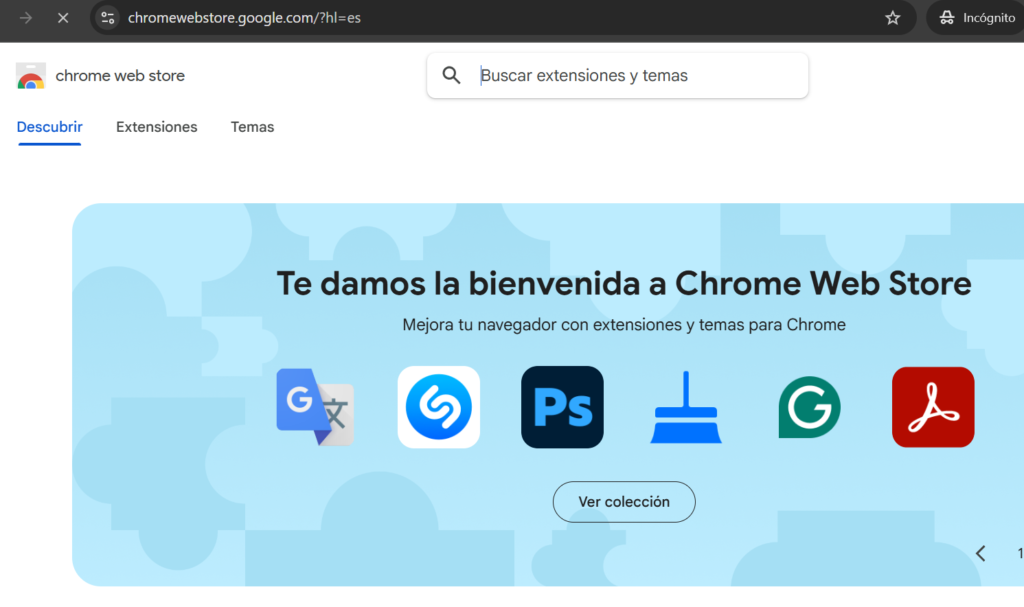1024x607 pixels.
Task: Open the Grammarly green G icon
Action: click(x=809, y=407)
